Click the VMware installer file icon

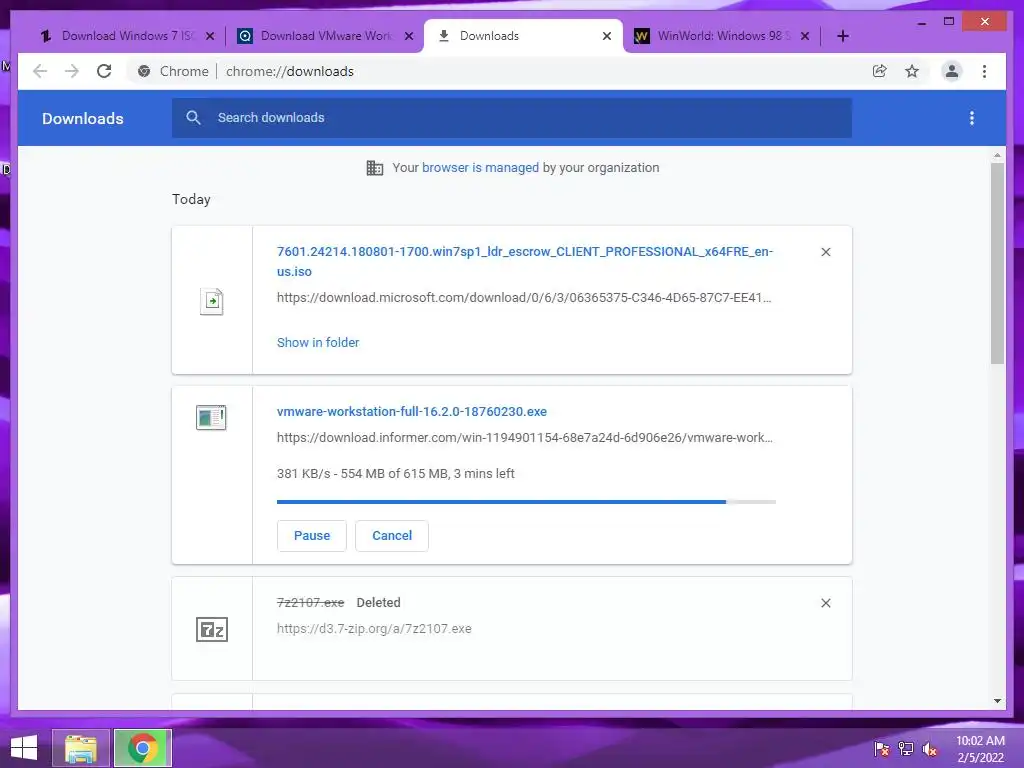[x=211, y=418]
